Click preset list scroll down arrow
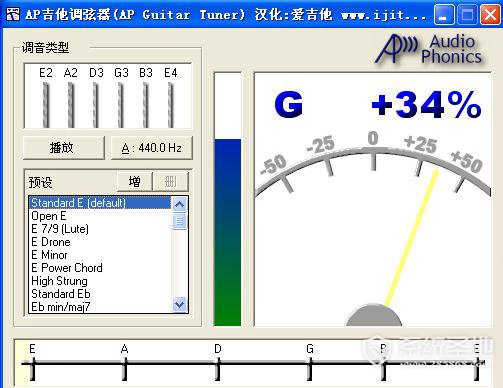Screen dimensions: 503x388 pyautogui.click(x=180, y=304)
